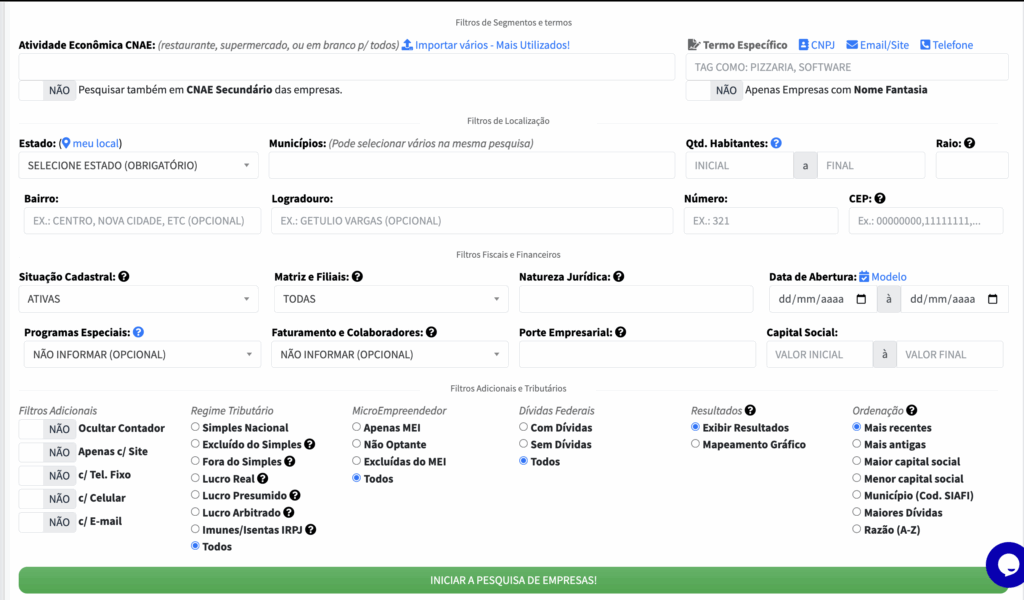Choose the CNPJ specific term option
The height and width of the screenshot is (600, 1024).
pos(816,45)
